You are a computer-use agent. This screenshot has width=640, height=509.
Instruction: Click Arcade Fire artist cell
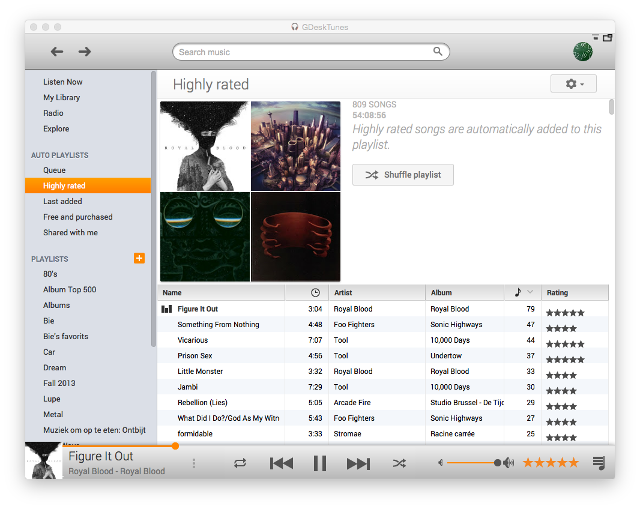pos(352,402)
